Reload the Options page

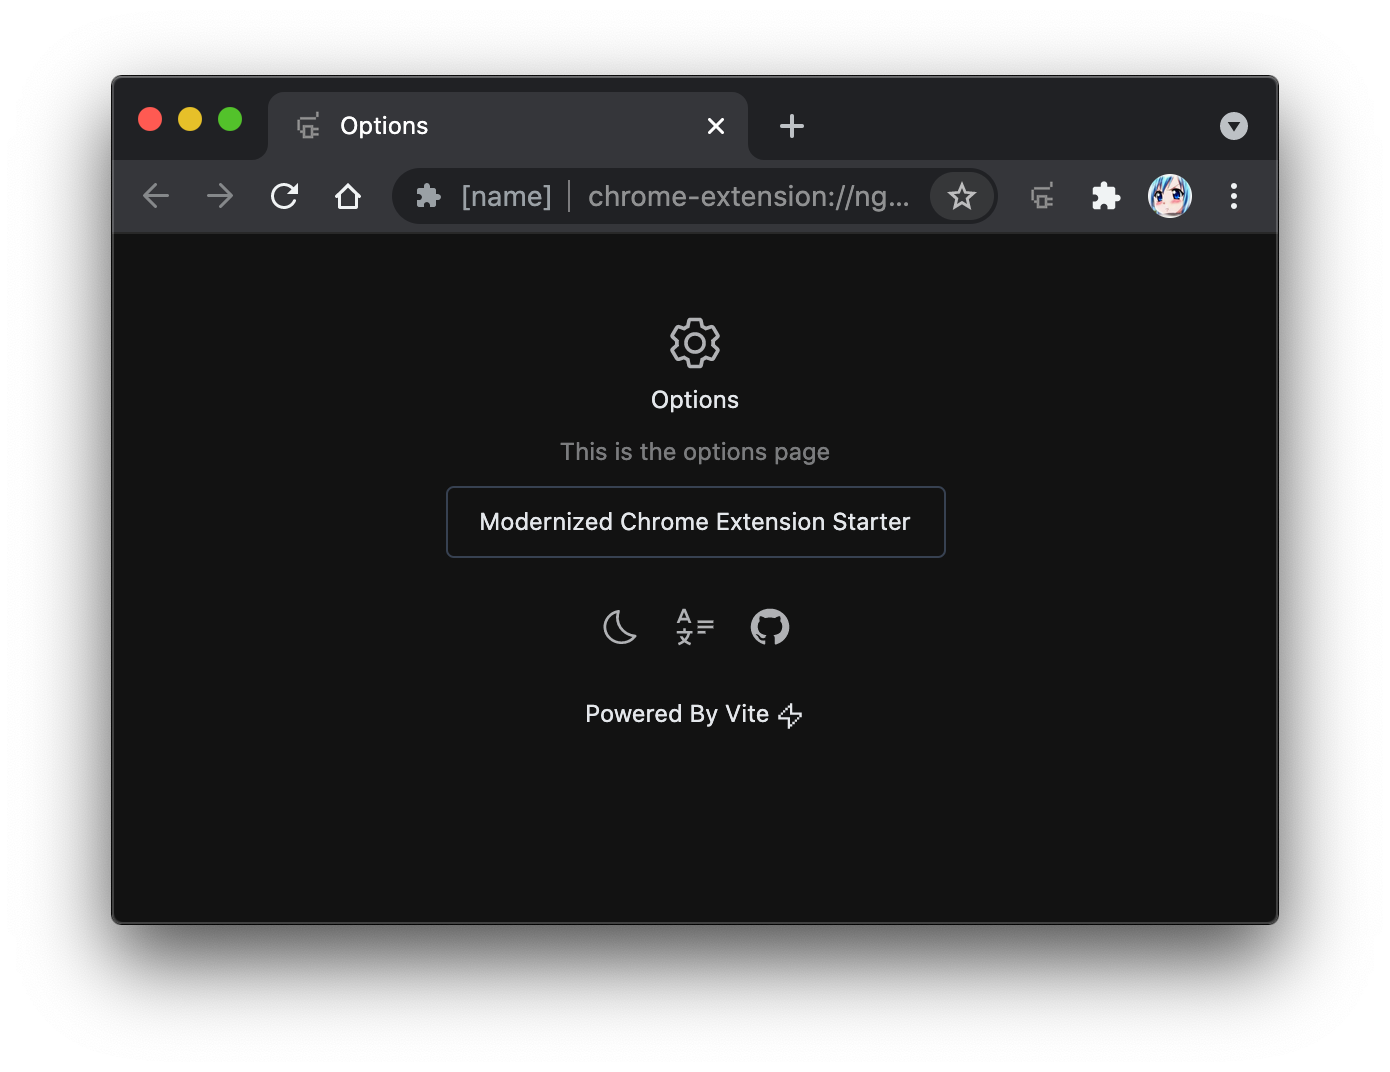tap(284, 196)
